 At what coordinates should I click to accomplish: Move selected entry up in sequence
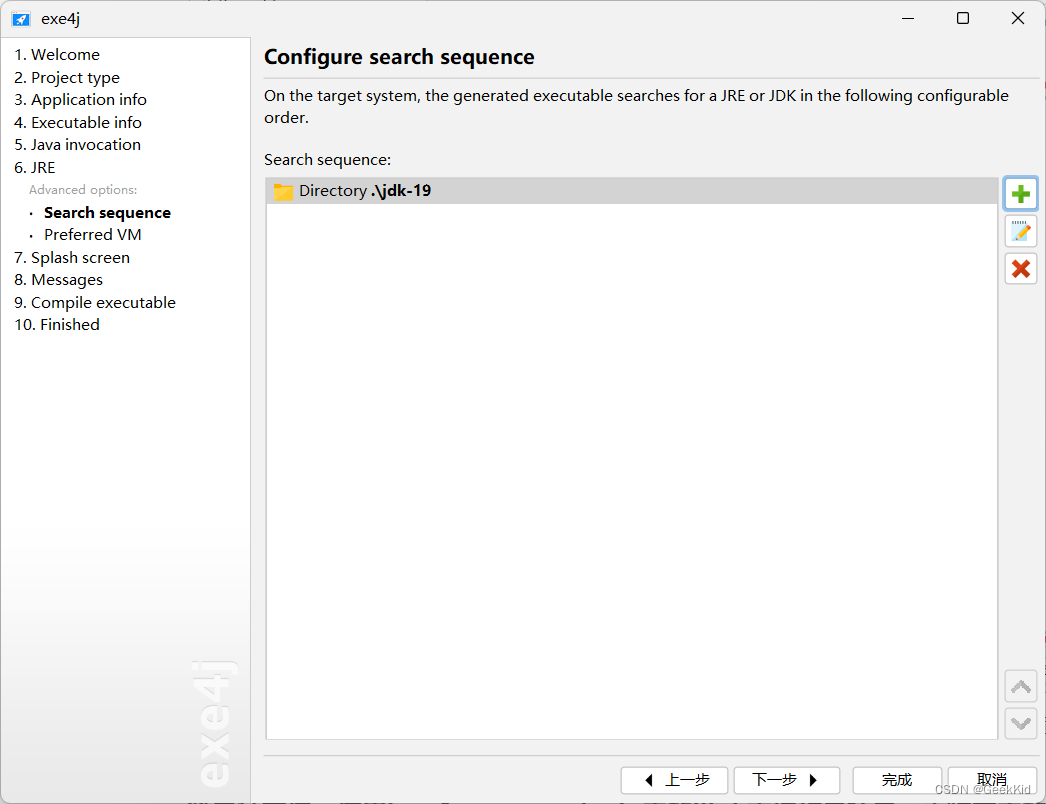click(1020, 686)
